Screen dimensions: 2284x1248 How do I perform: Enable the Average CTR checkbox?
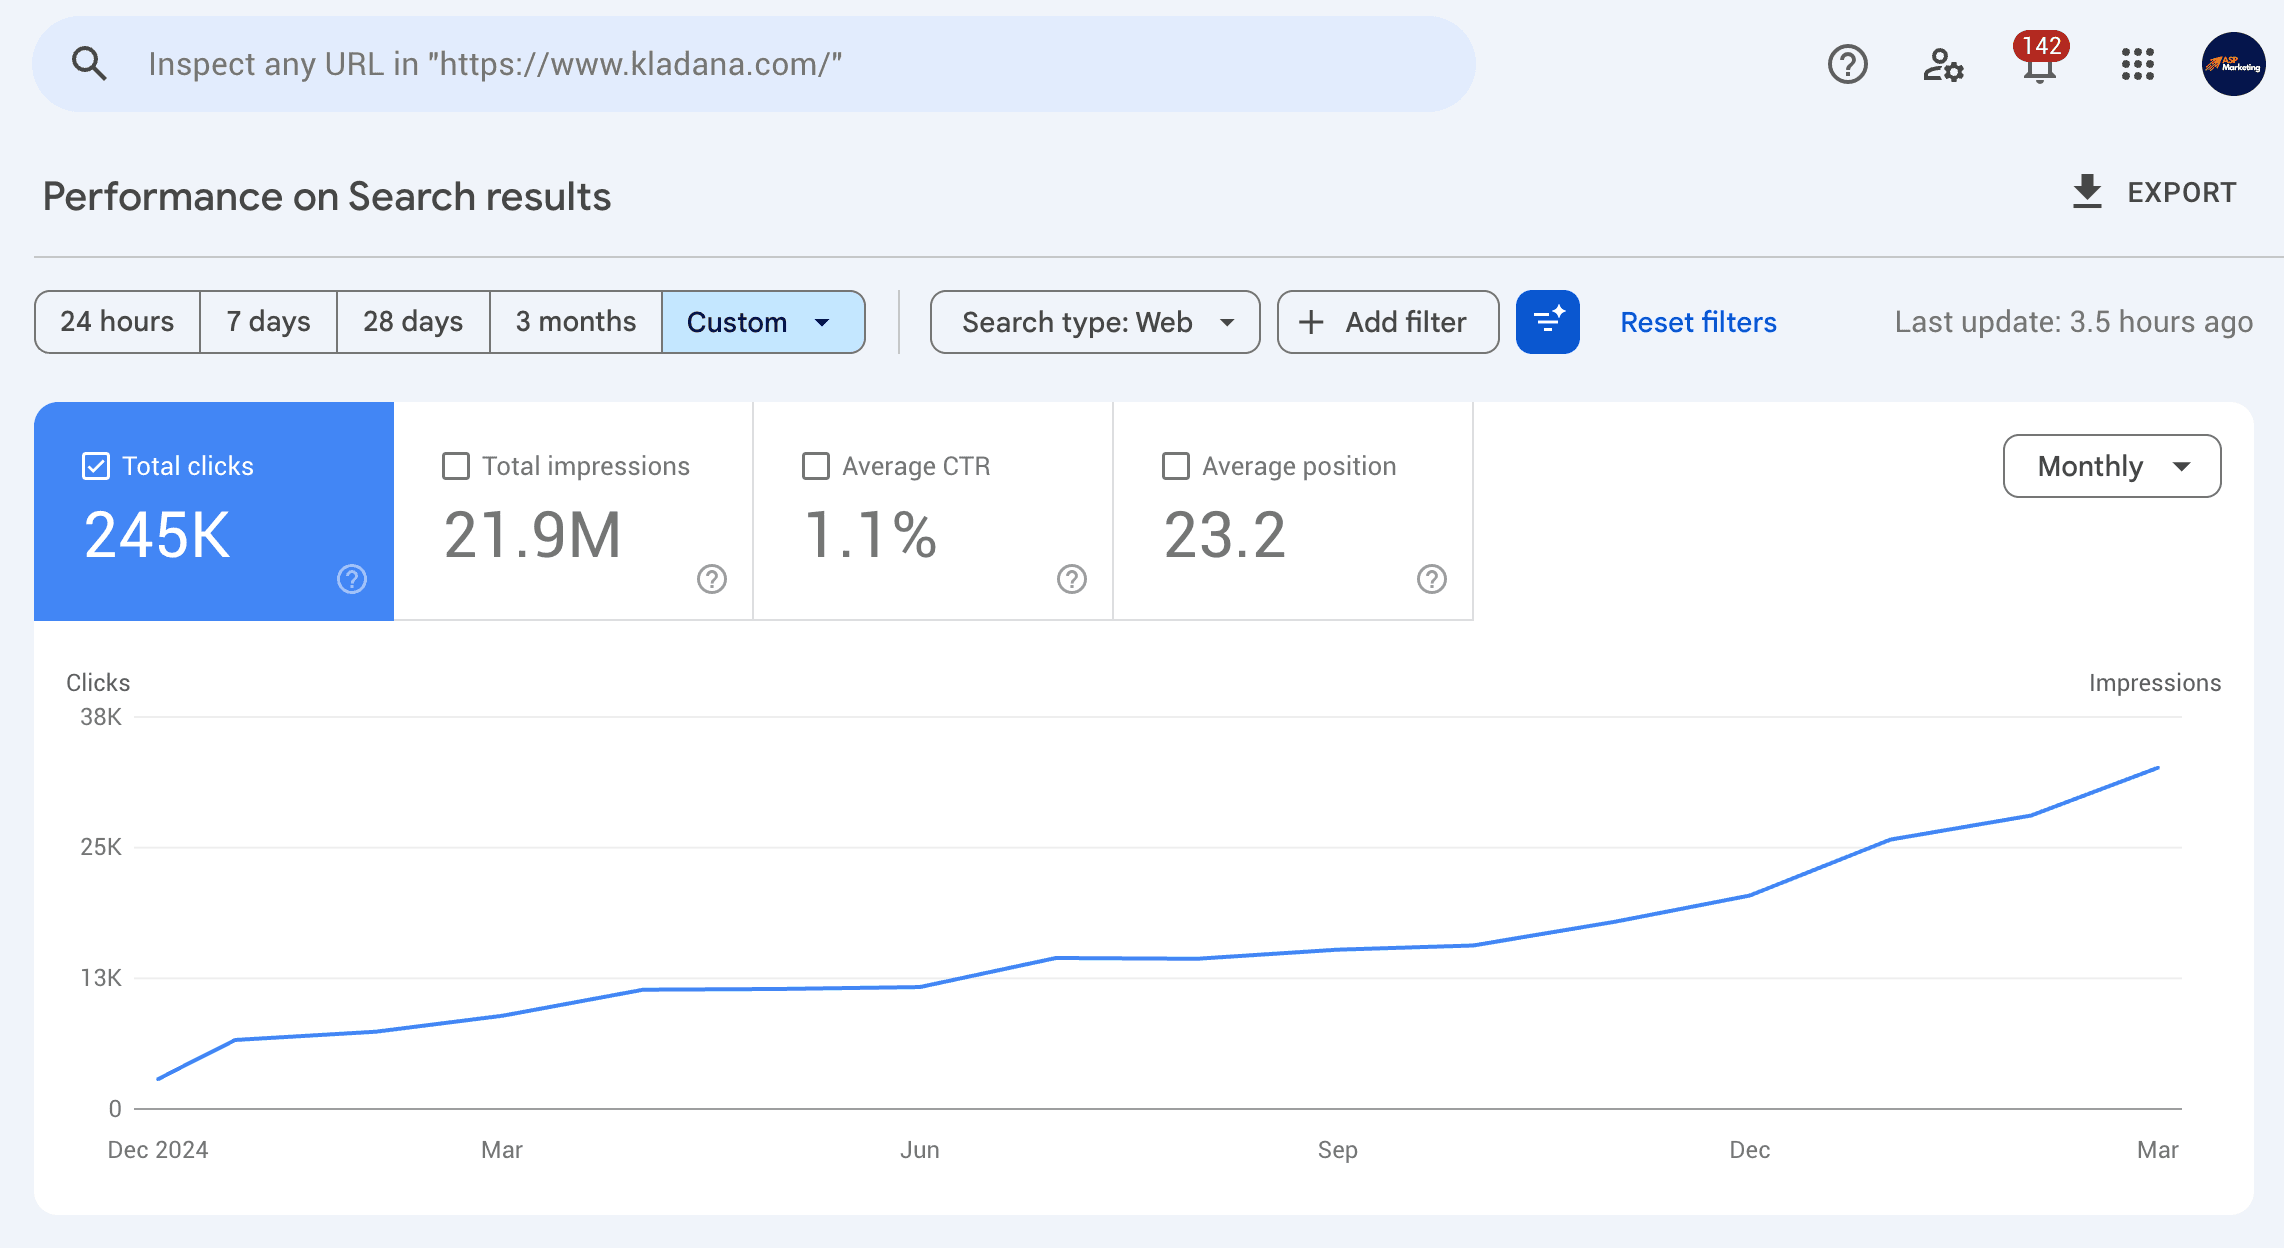tap(815, 465)
